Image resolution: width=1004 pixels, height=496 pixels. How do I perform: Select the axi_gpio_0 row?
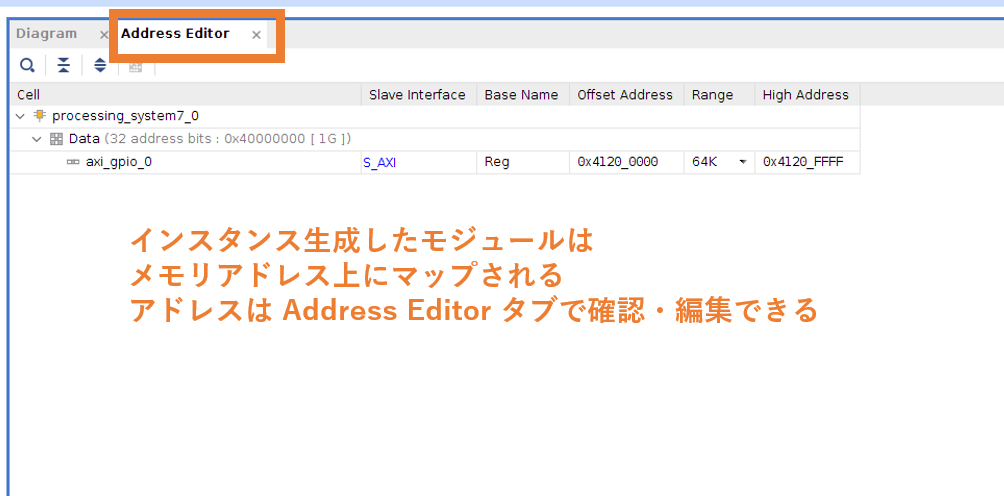(x=435, y=163)
